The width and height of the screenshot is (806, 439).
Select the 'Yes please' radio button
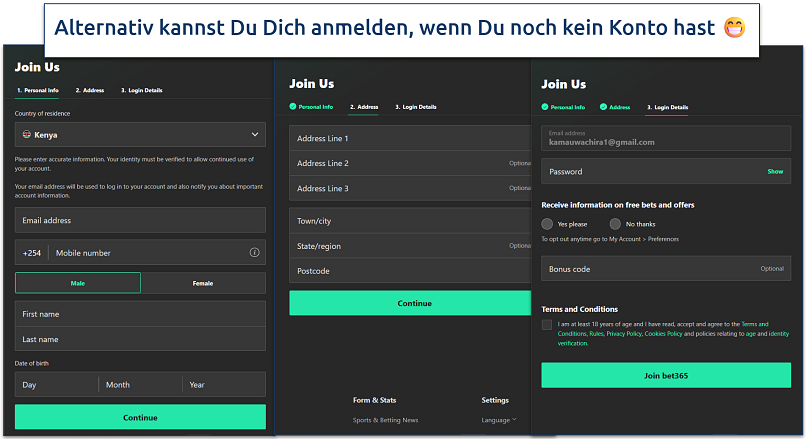coord(547,224)
